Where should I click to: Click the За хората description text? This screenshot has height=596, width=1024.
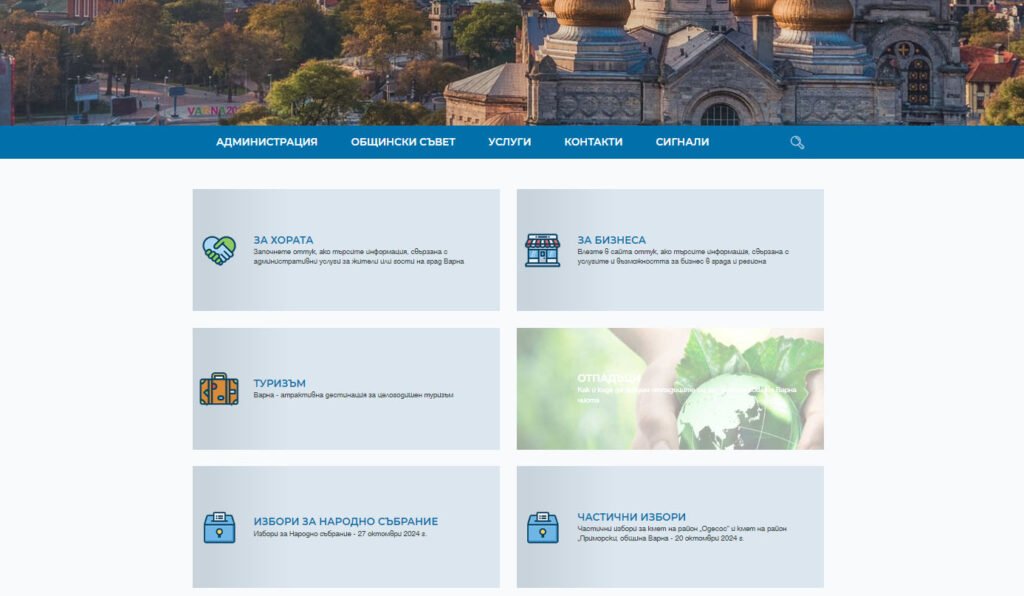(x=358, y=256)
